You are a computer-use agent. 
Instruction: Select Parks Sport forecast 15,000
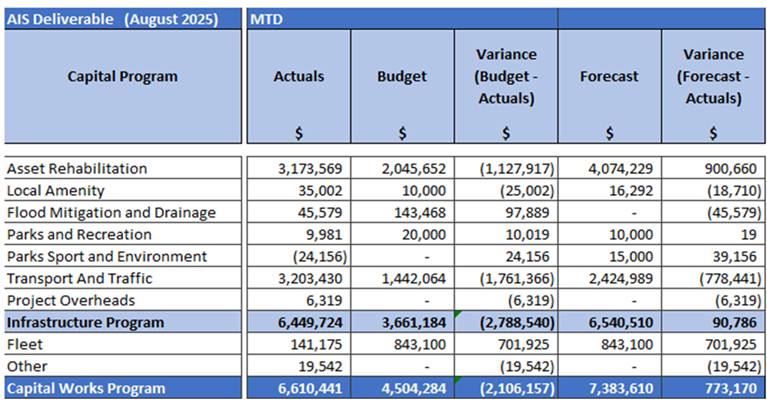(609, 256)
